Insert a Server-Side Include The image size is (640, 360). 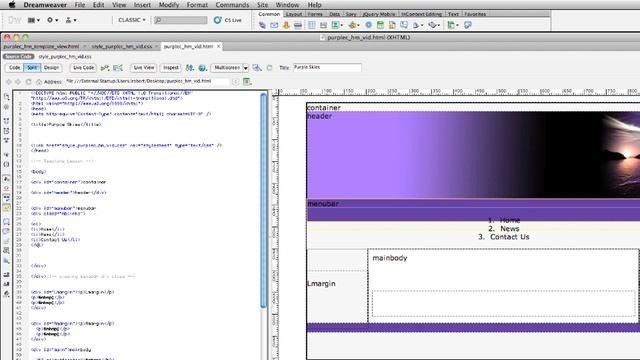point(392,25)
